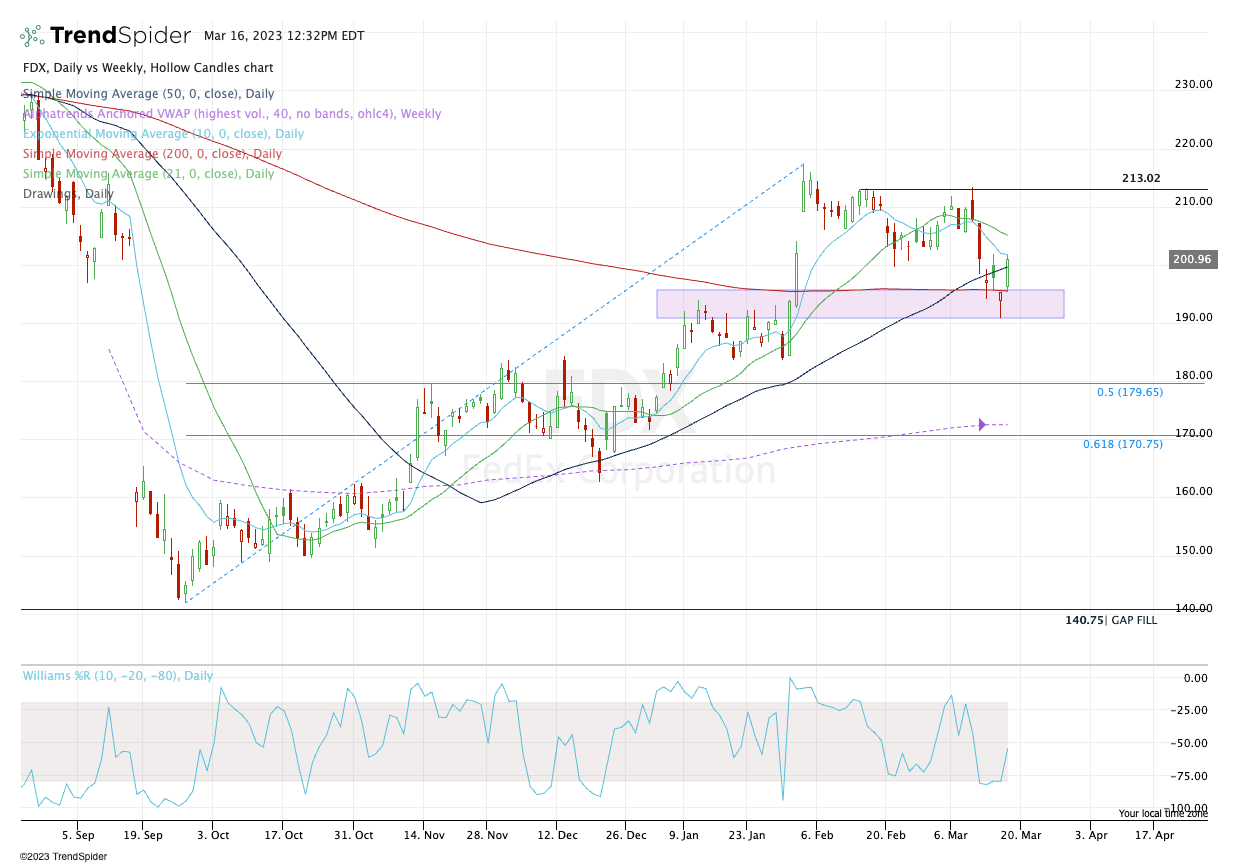Click the 170.00 price axis label
The height and width of the screenshot is (866, 1238).
pos(1192,433)
